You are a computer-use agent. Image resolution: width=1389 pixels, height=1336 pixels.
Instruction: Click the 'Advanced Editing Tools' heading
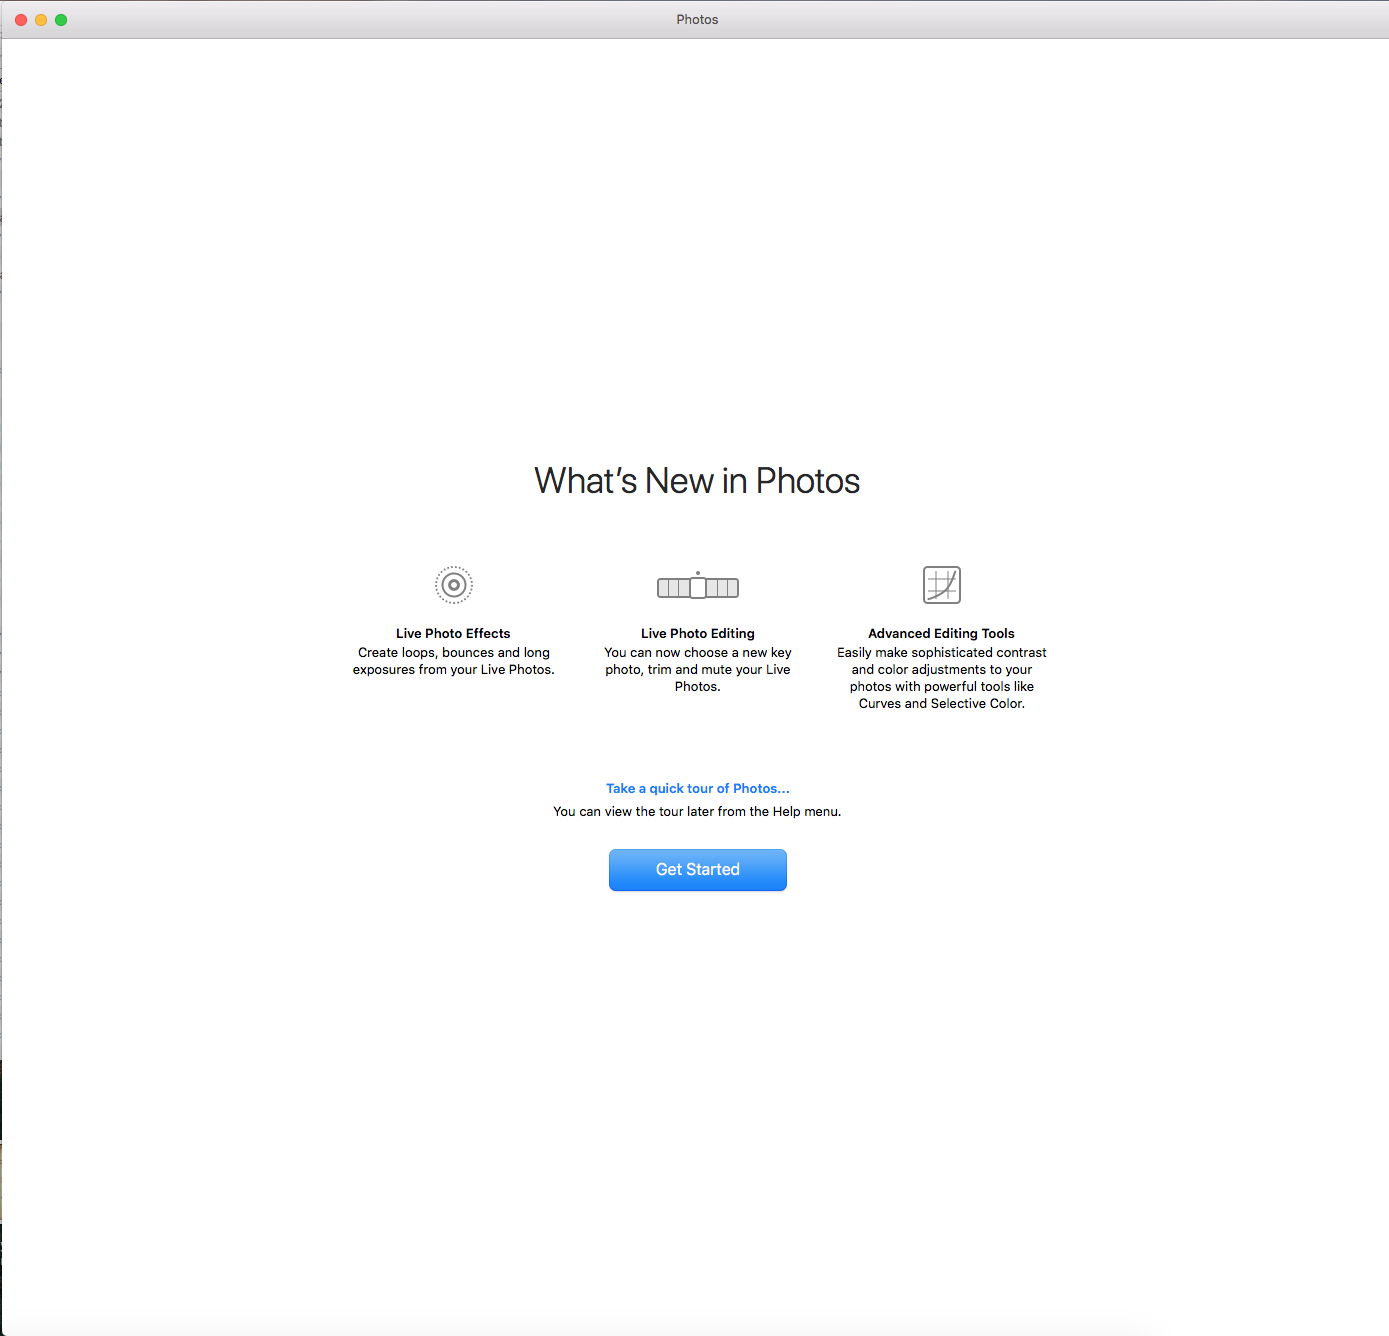(x=942, y=633)
